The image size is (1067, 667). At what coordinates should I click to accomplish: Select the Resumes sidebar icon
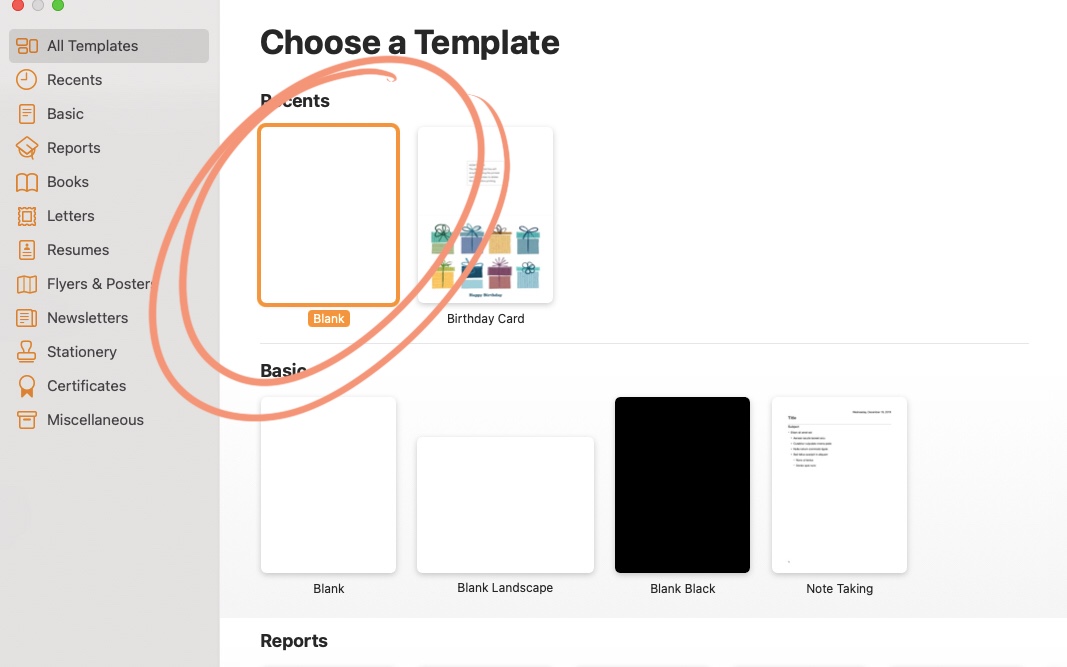(x=27, y=250)
